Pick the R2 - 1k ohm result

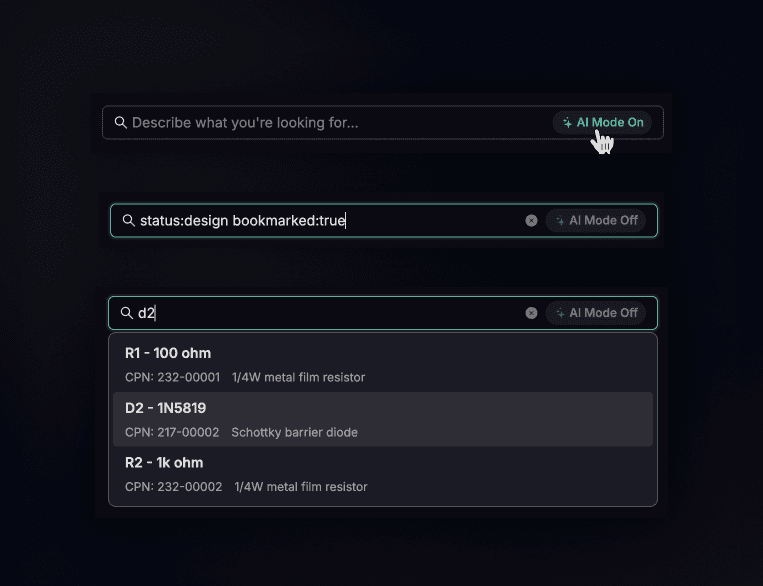point(164,463)
